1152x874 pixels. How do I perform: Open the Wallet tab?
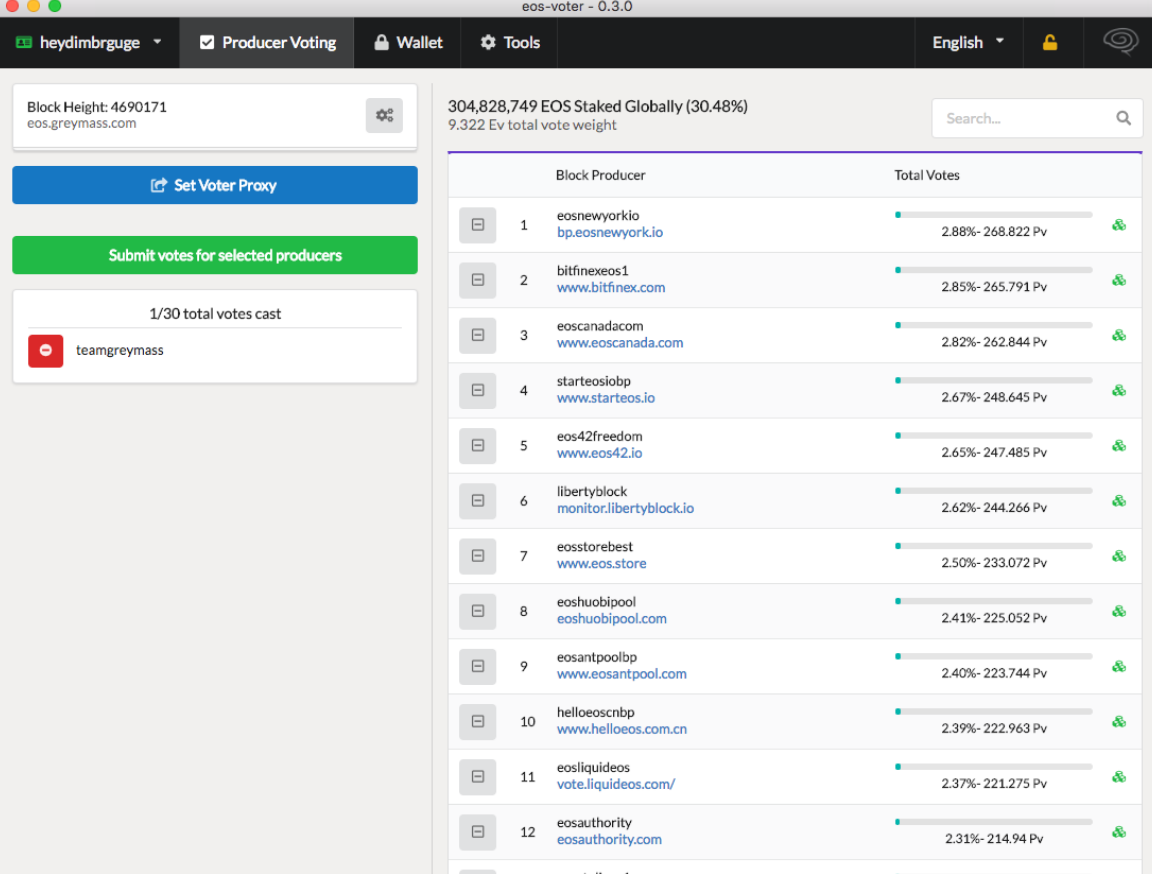[x=408, y=43]
